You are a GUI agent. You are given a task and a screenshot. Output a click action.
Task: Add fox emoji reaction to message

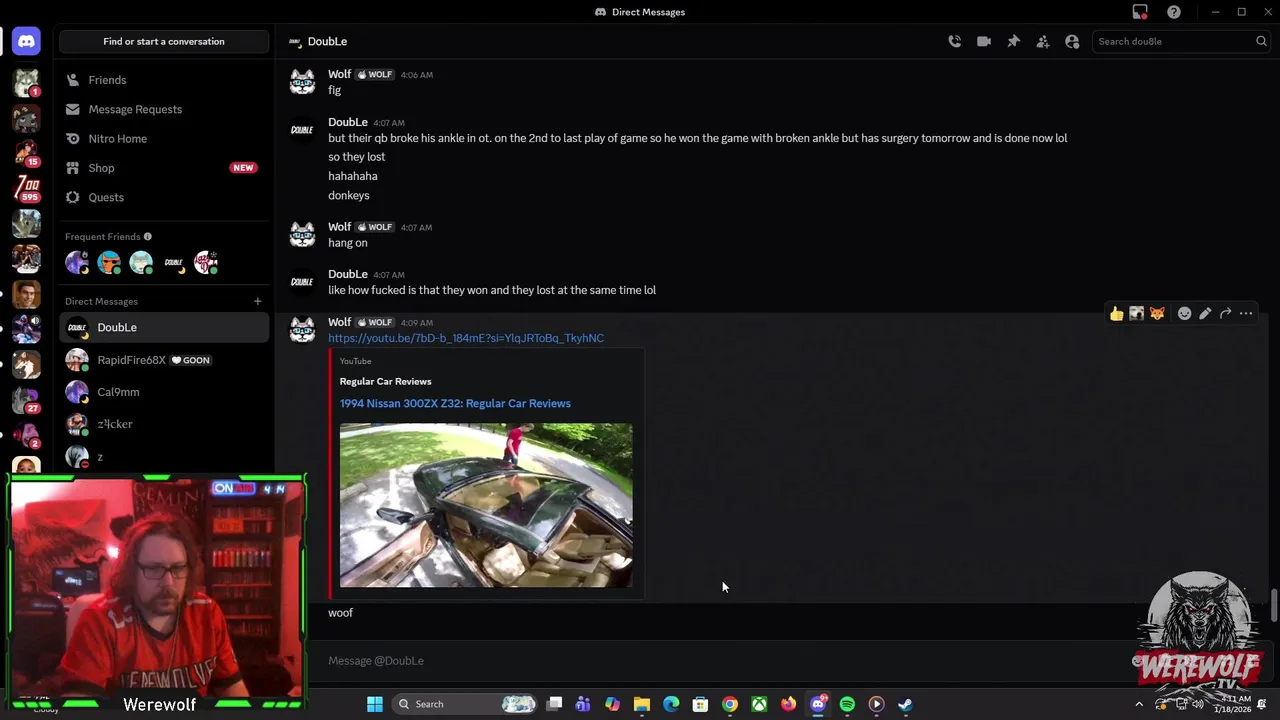1157,314
